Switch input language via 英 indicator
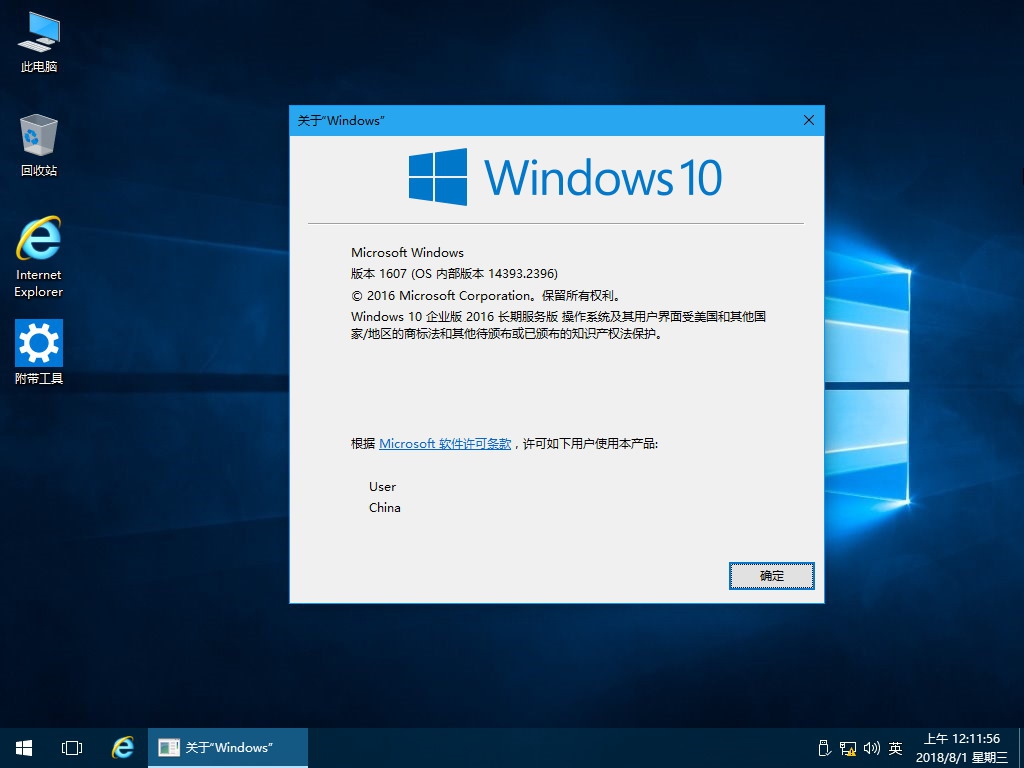 895,748
